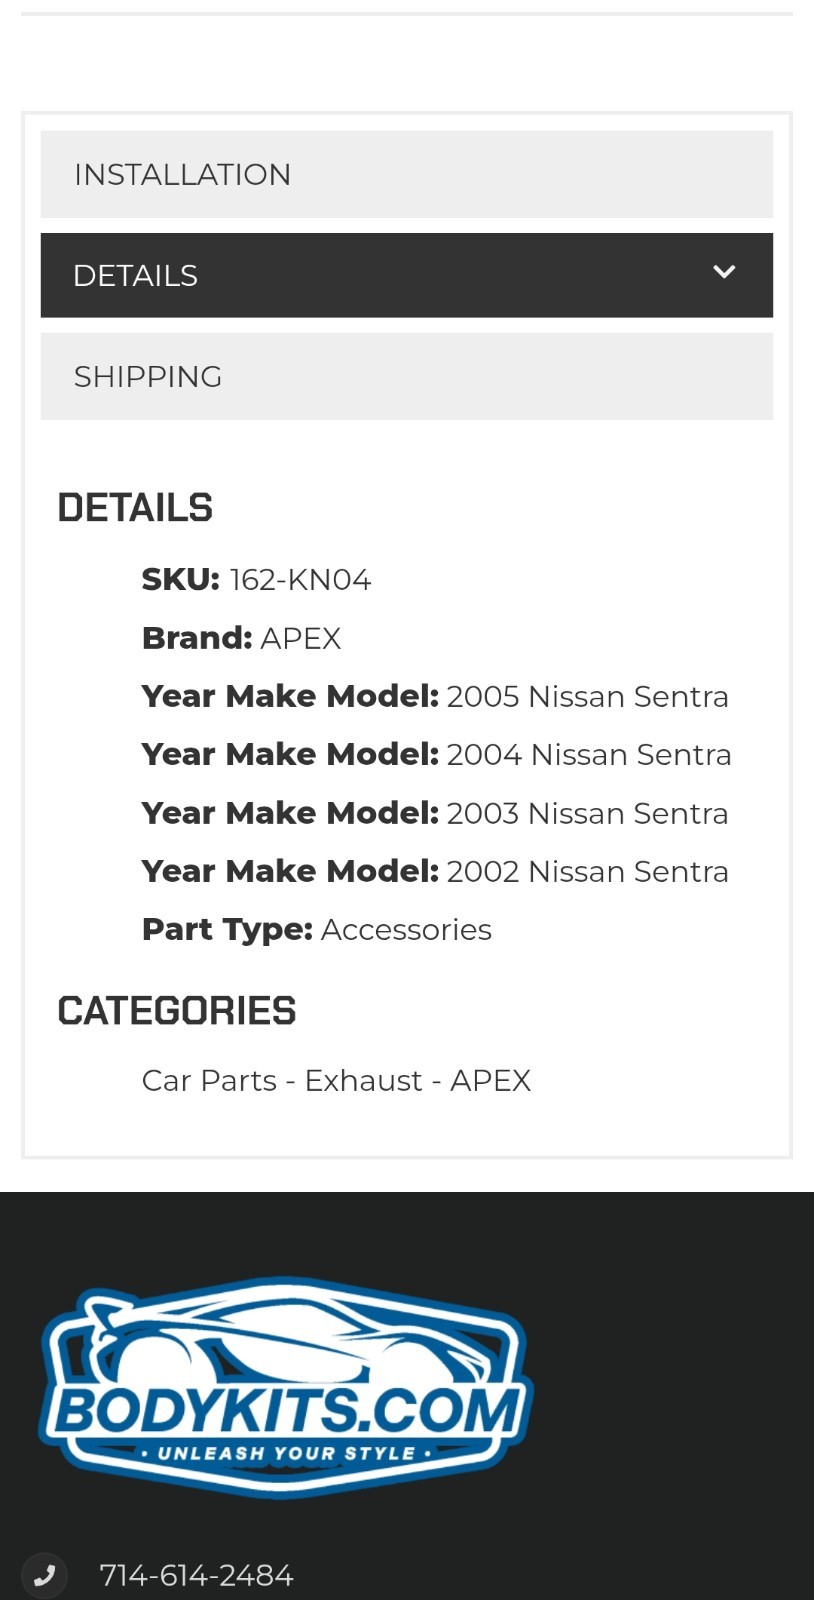814x1600 pixels.
Task: Select the 2005 Nissan Sentra entry
Action: point(587,696)
